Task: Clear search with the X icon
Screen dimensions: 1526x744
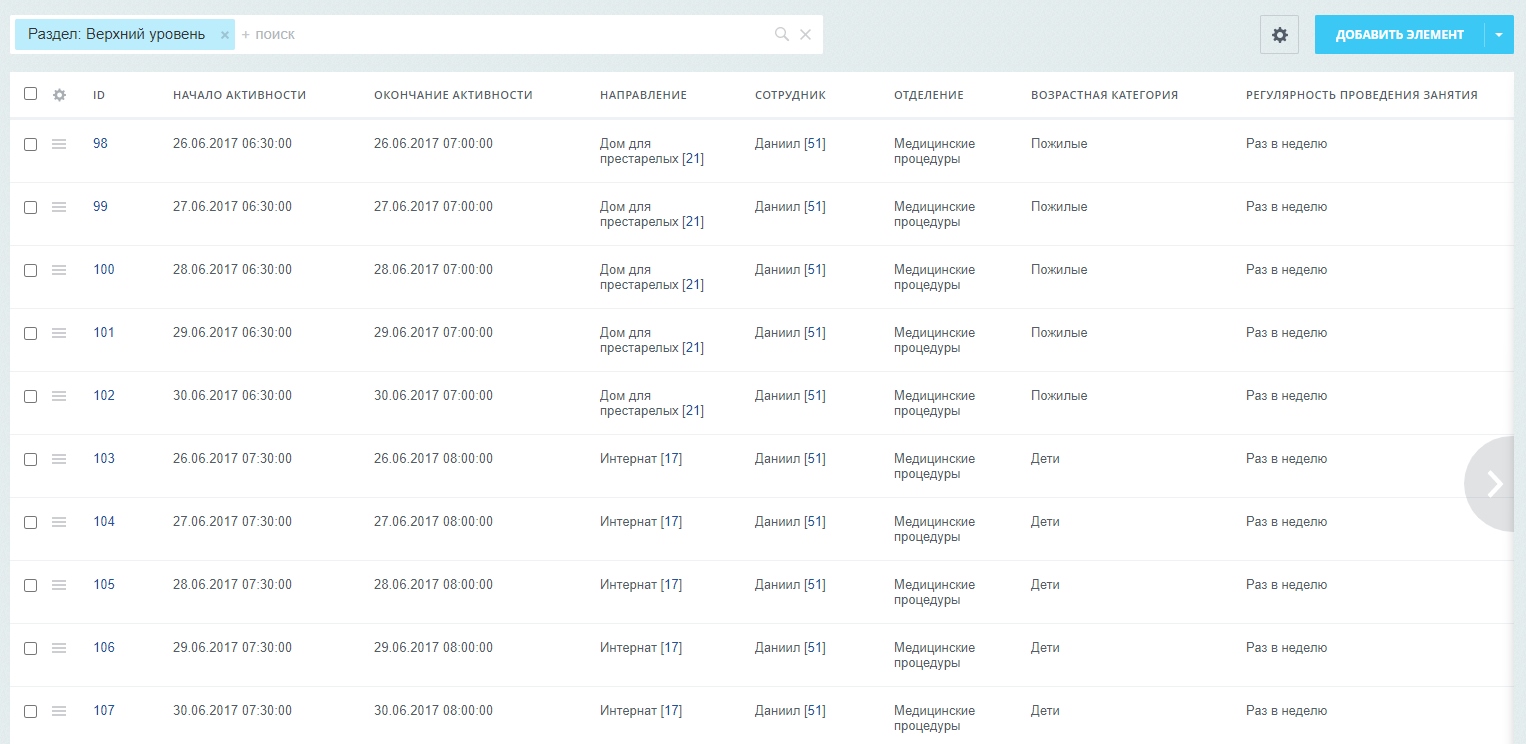Action: pos(806,35)
